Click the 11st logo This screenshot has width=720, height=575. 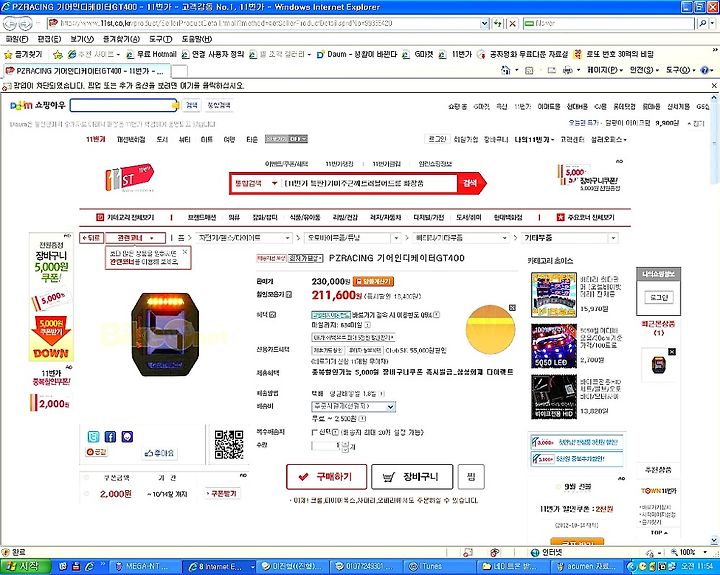tap(129, 177)
